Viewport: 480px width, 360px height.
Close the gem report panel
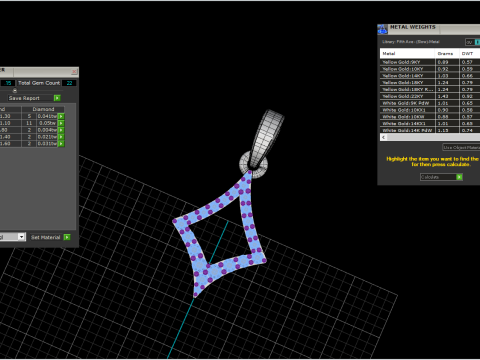coord(74,72)
